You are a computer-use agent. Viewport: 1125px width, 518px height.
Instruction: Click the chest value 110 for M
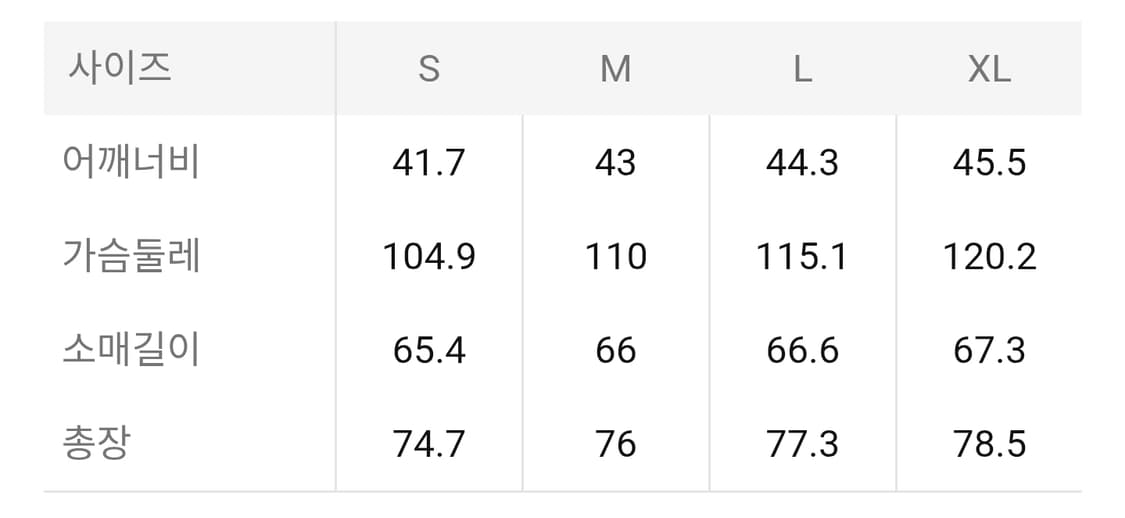pyautogui.click(x=615, y=256)
